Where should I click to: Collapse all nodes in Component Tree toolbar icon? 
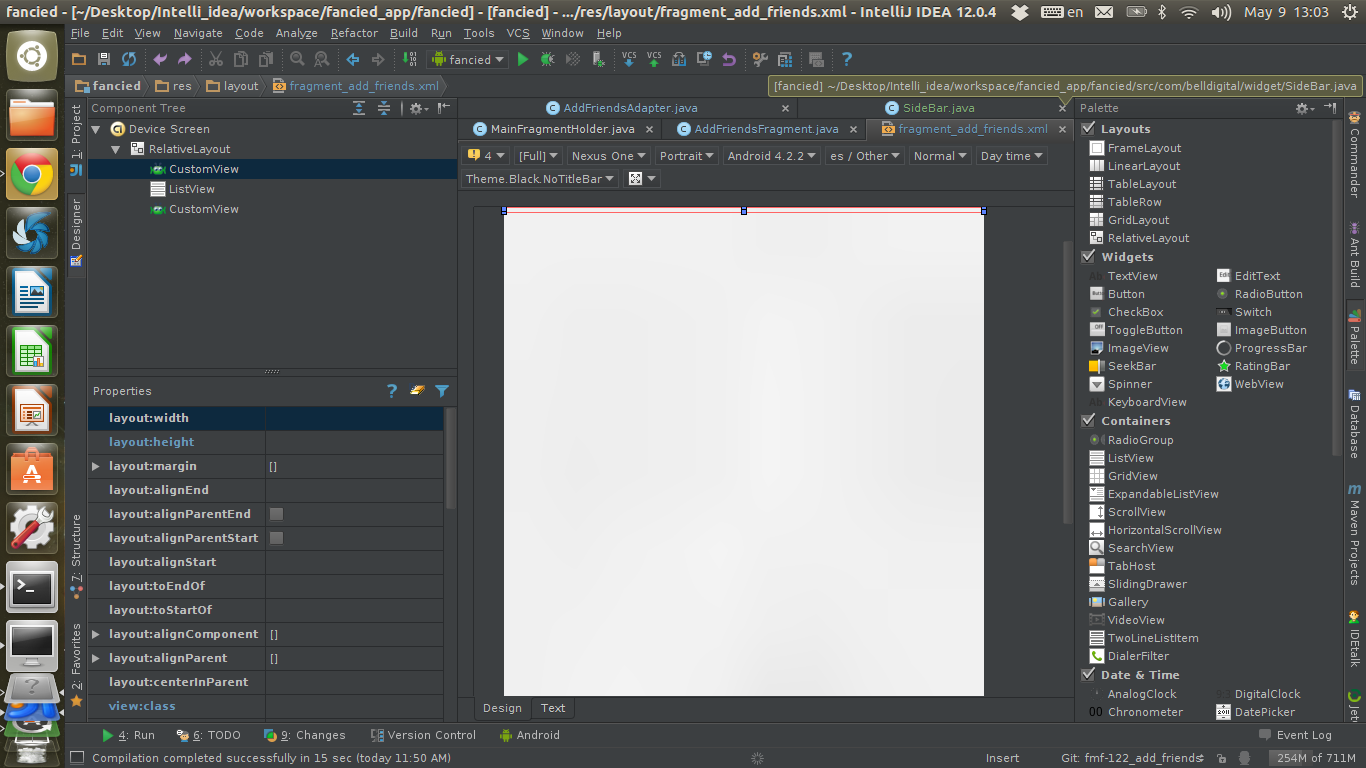384,108
